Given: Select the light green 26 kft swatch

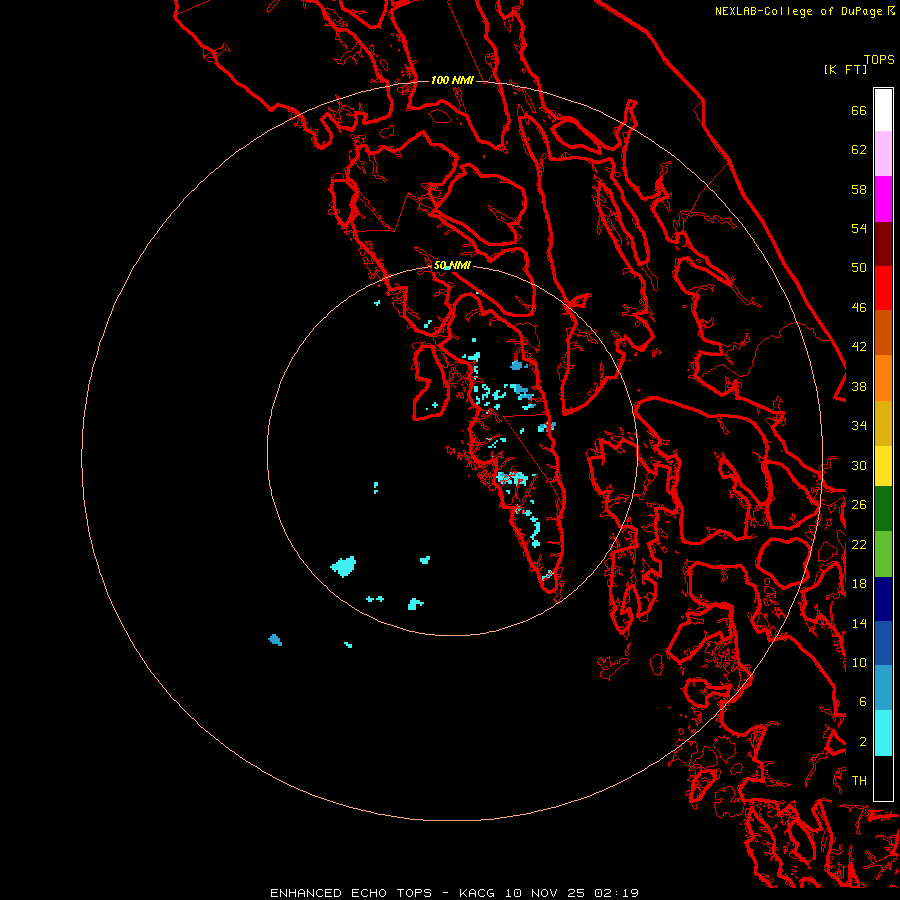Looking at the screenshot, I should 883,554.
